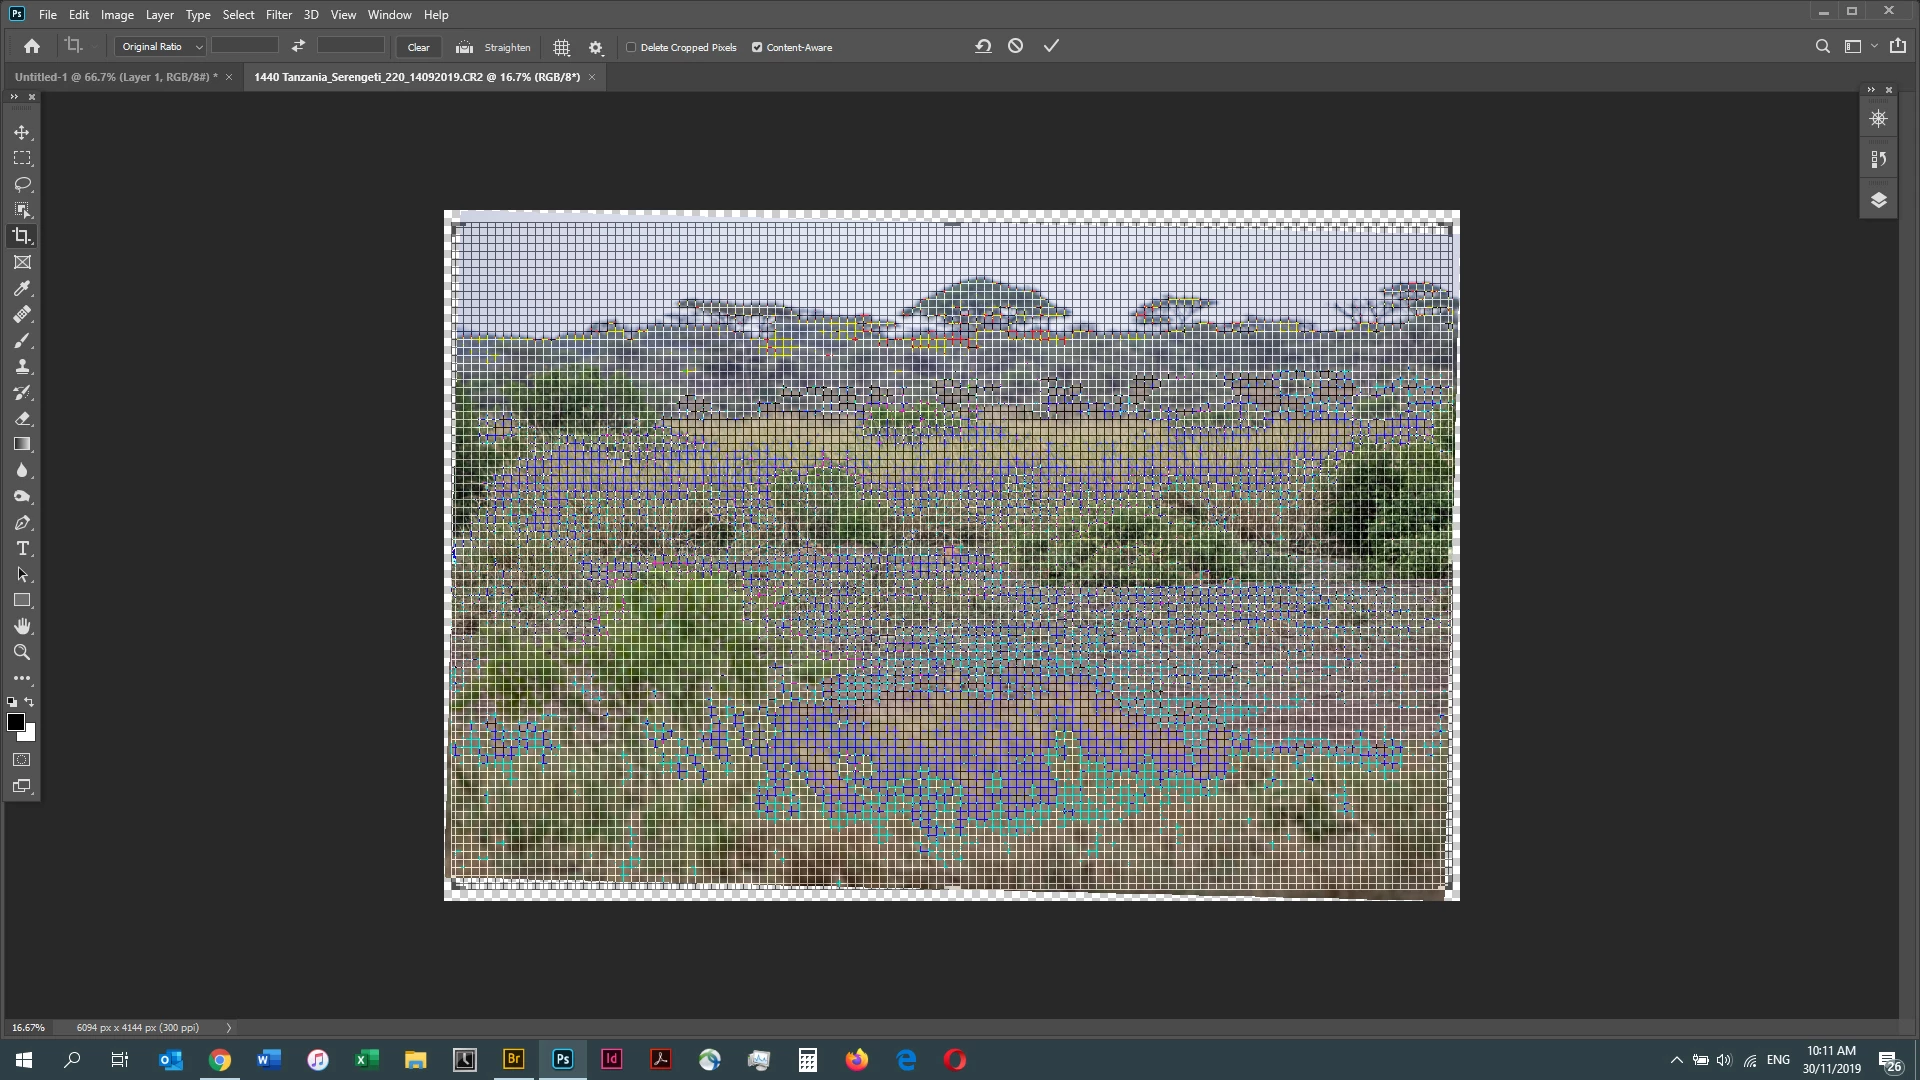This screenshot has height=1080, width=1920.
Task: Select the Lasso tool
Action: 22,185
